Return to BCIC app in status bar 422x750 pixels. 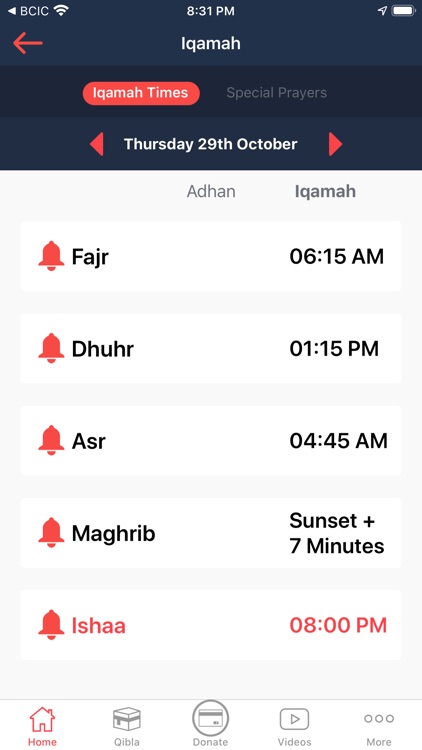point(29,11)
